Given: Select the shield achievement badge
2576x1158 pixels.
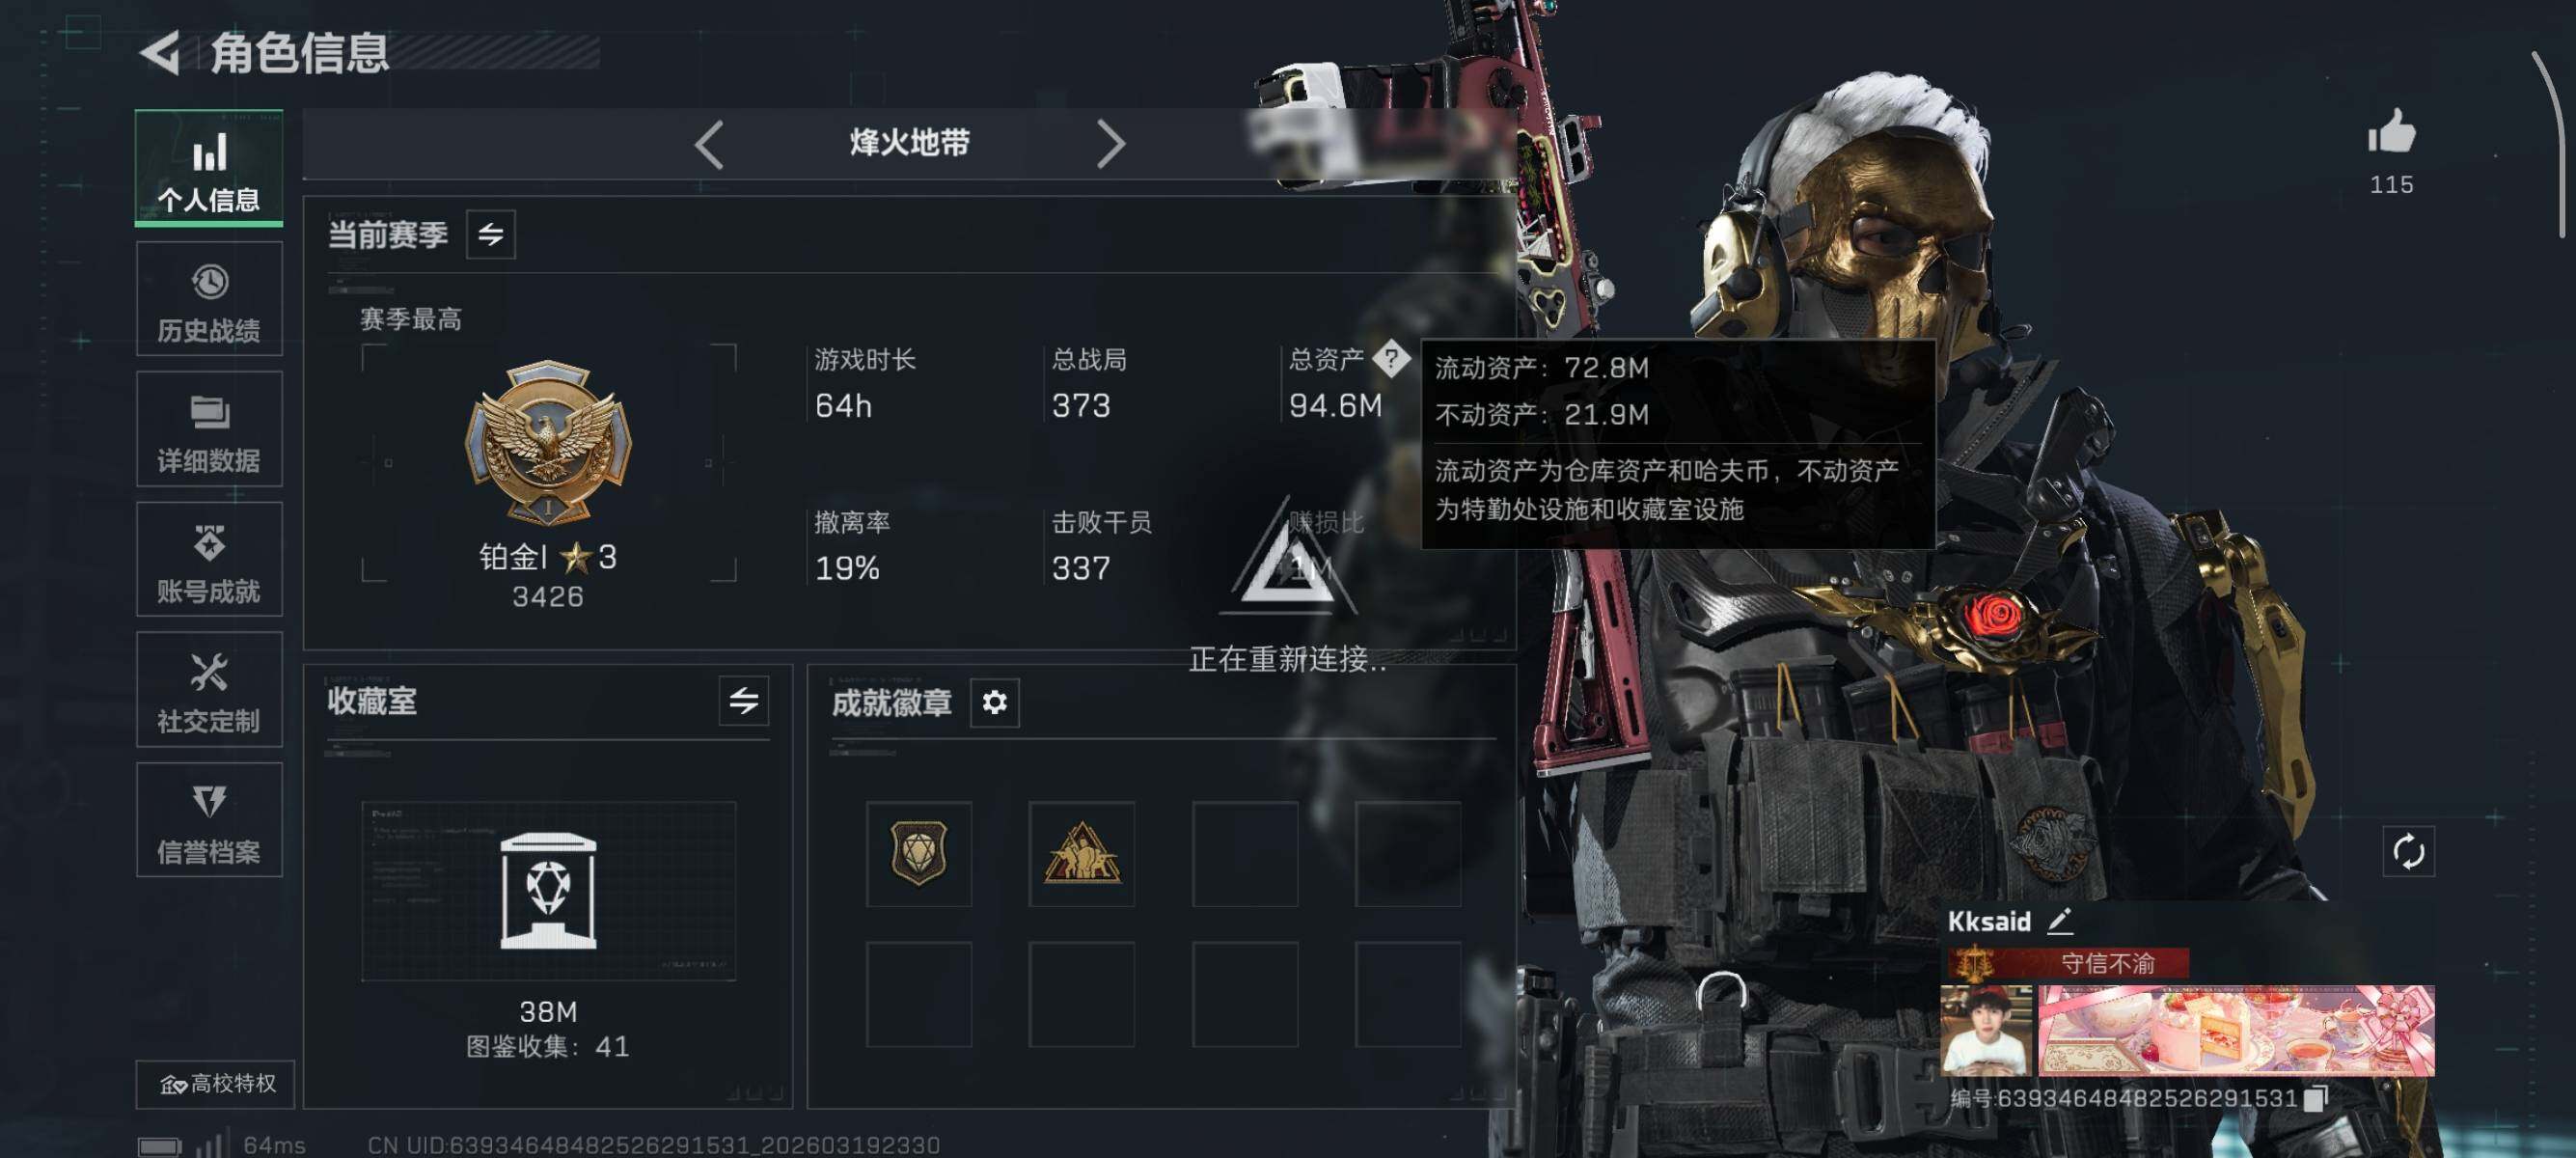Looking at the screenshot, I should (x=918, y=853).
